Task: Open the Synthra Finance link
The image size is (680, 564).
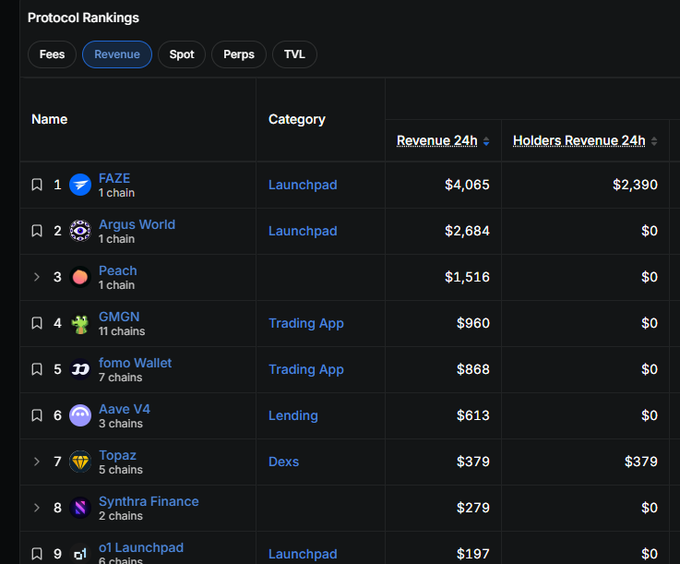Action: [x=149, y=502]
